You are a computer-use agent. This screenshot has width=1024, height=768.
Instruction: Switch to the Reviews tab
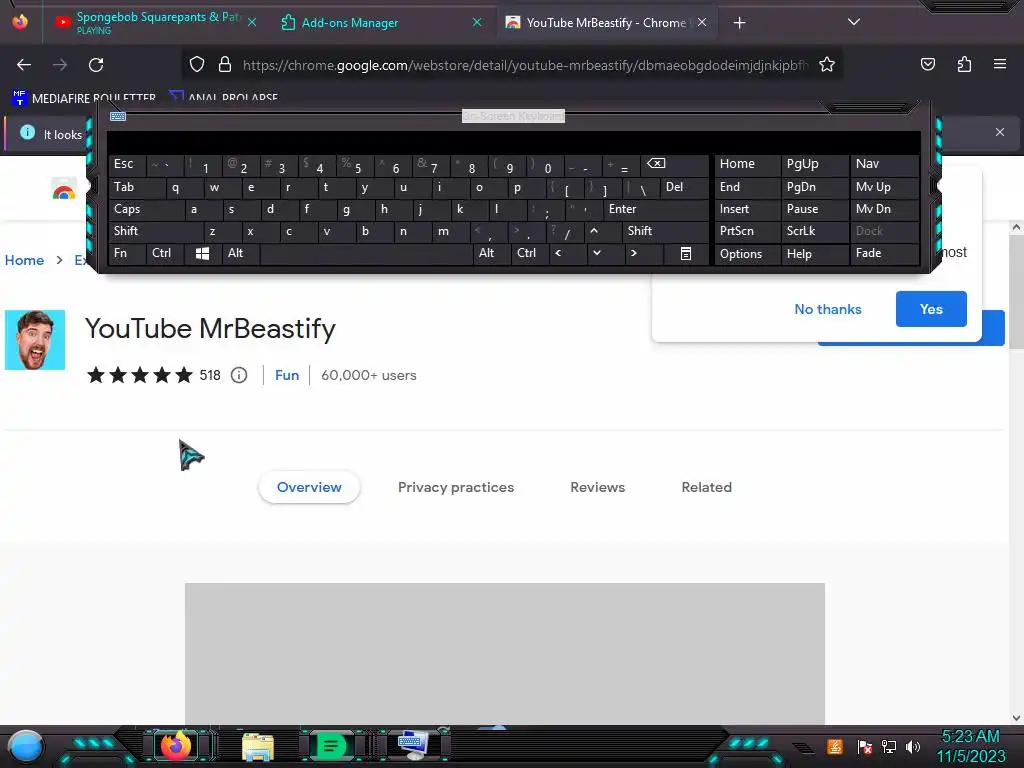click(x=598, y=487)
